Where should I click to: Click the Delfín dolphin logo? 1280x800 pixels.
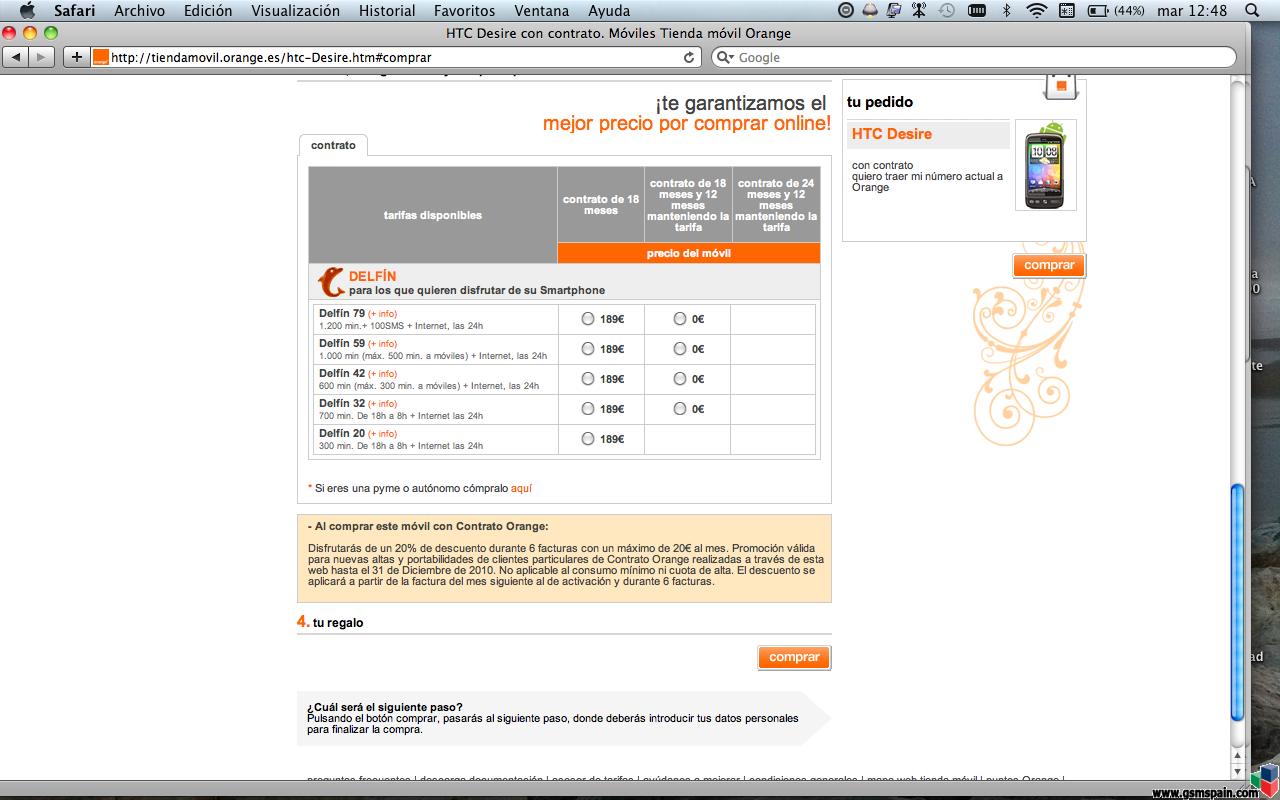click(331, 282)
